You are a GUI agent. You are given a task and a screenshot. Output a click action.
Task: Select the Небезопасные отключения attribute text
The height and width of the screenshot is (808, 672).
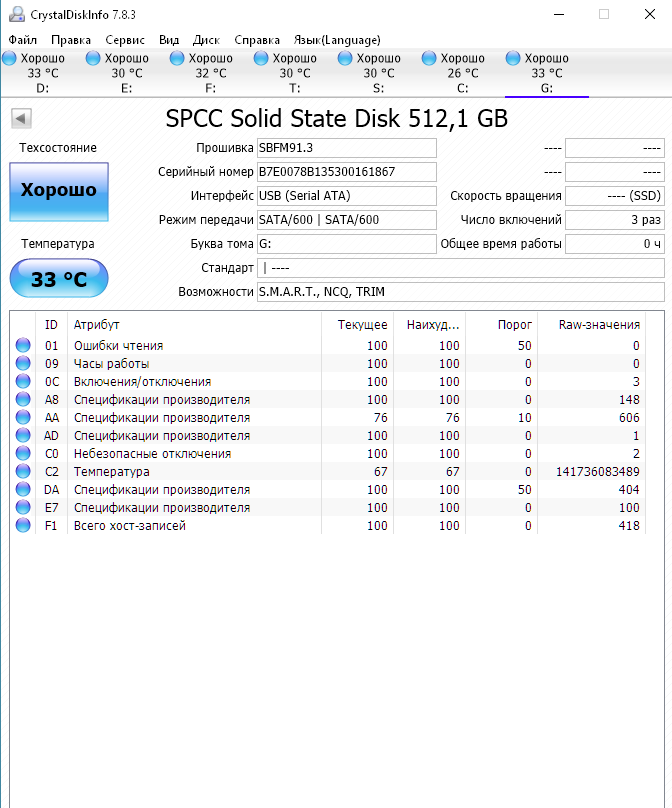coord(152,454)
